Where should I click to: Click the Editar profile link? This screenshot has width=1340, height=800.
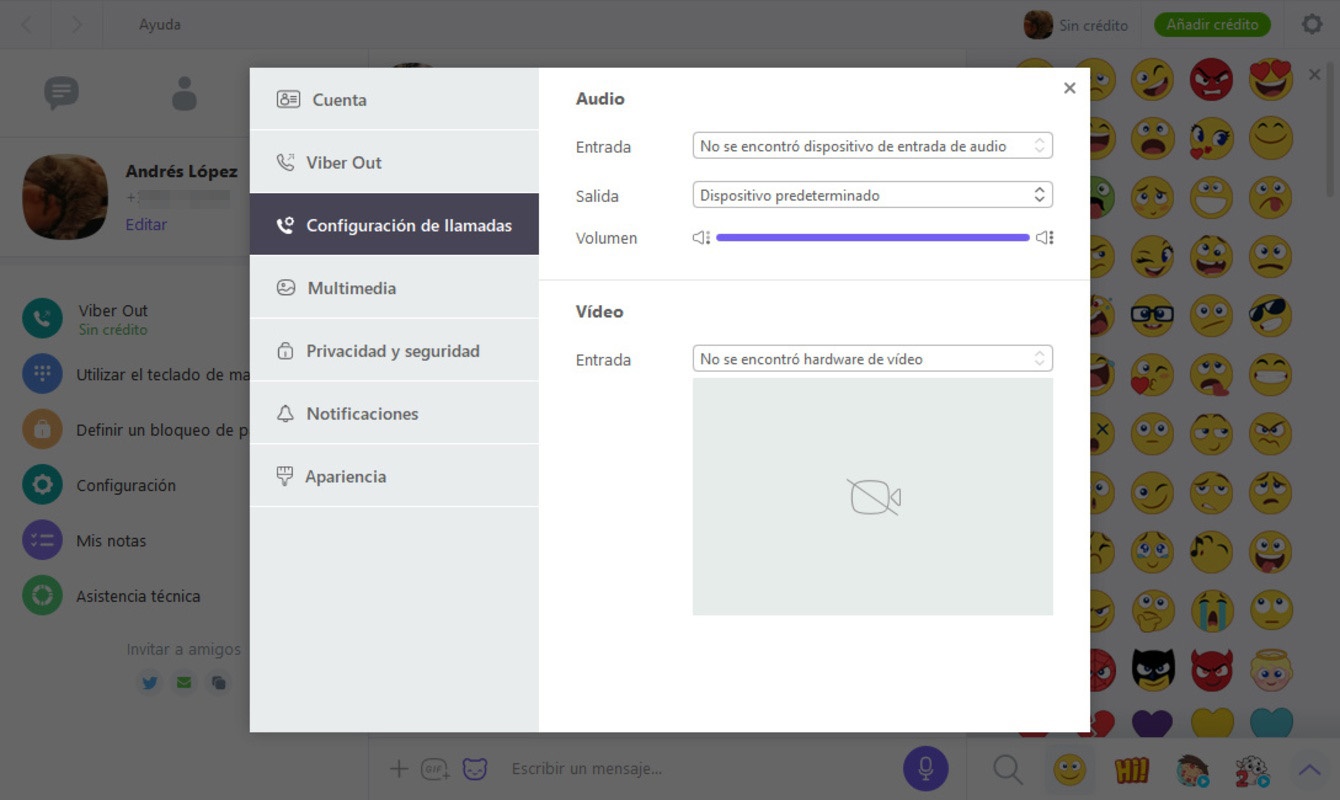pos(146,225)
